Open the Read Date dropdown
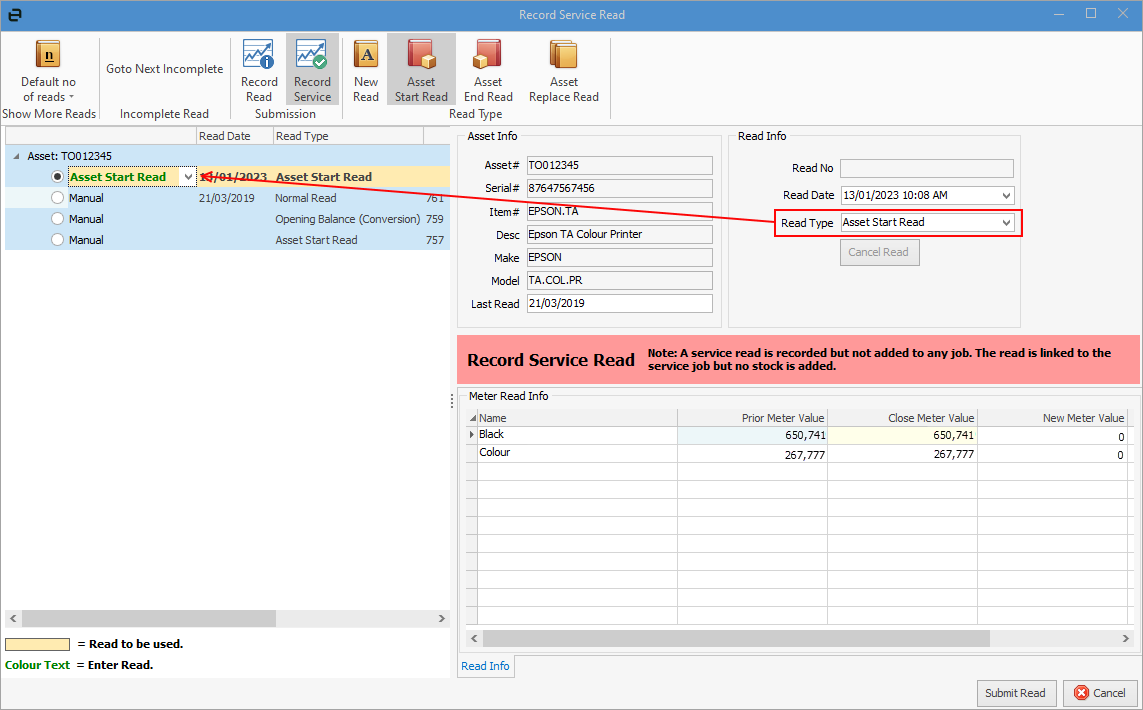1143x710 pixels. point(1006,196)
